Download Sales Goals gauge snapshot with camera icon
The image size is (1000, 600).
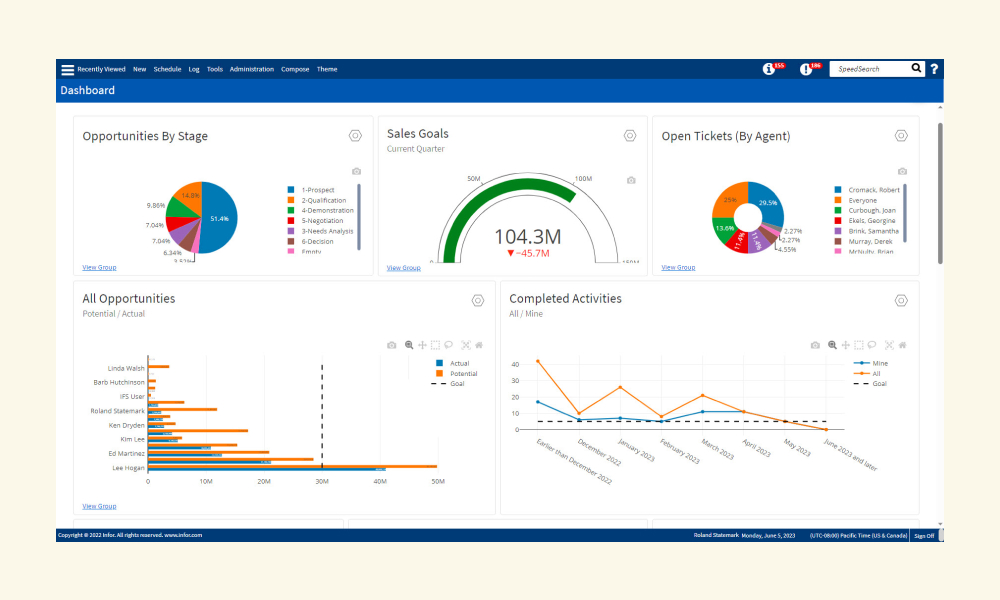point(631,180)
